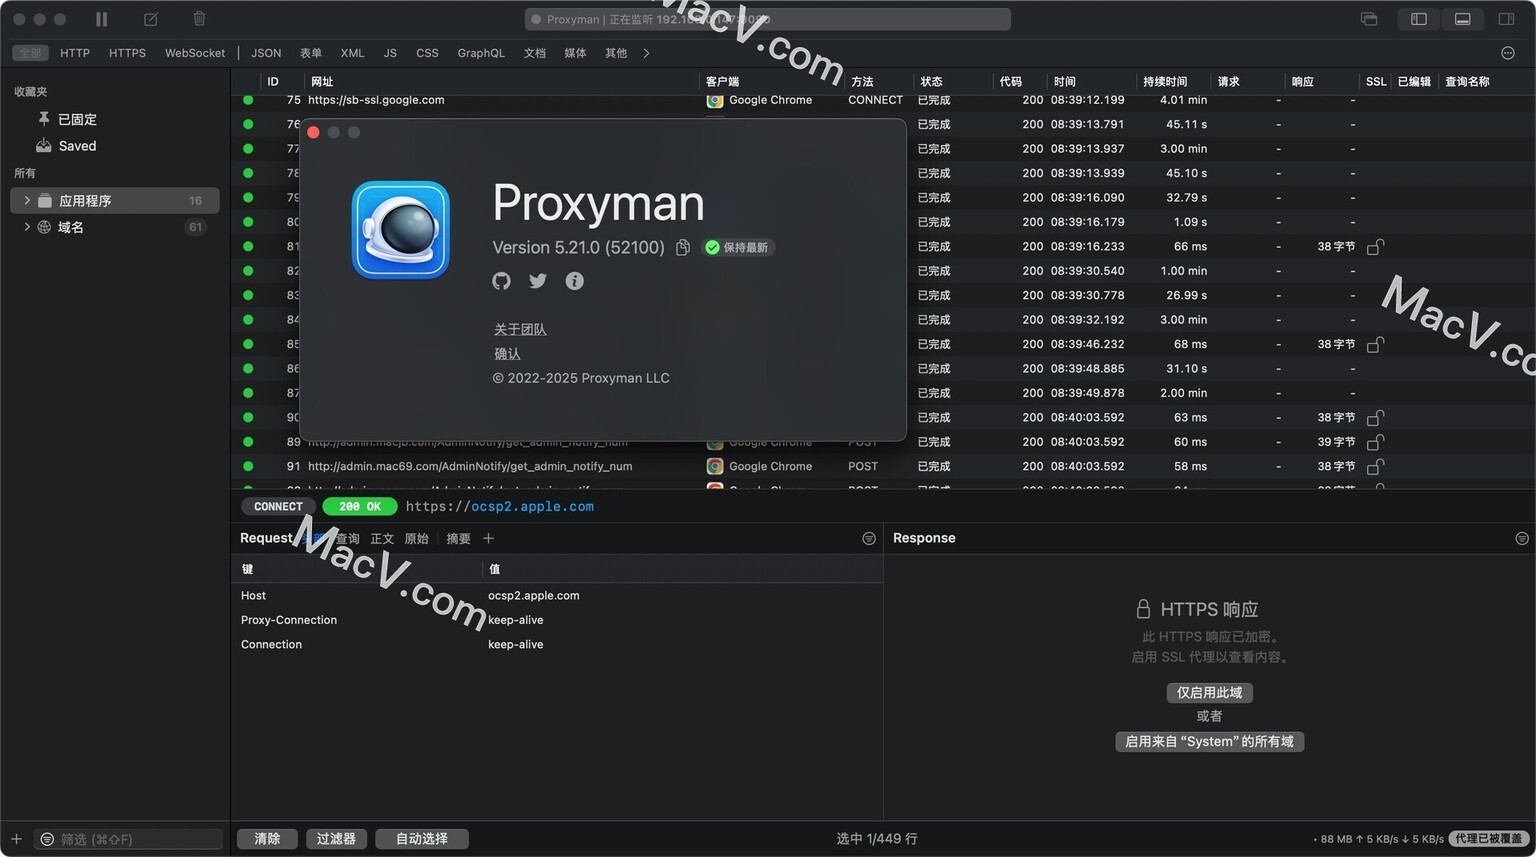The image size is (1536, 857).
Task: Filter by 其他 type
Action: click(616, 53)
